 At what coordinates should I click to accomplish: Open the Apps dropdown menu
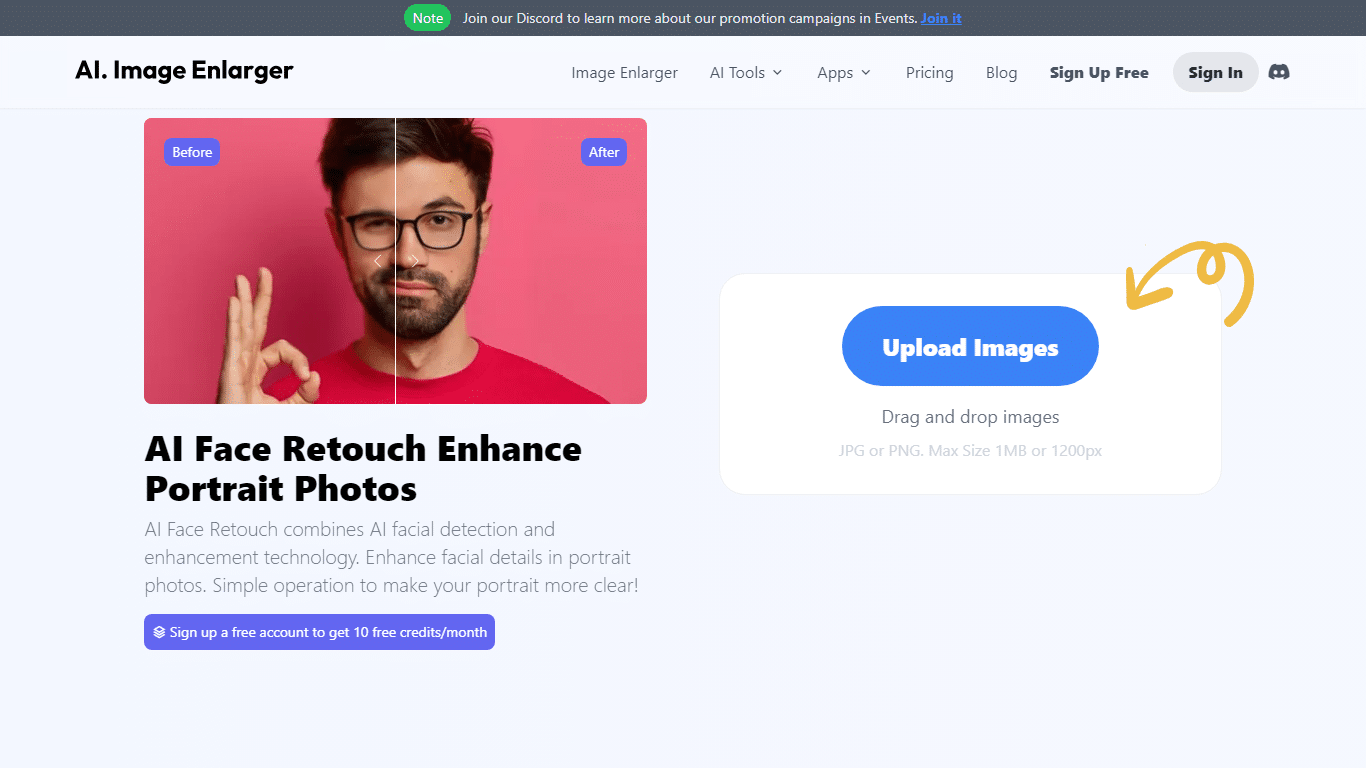click(x=844, y=73)
